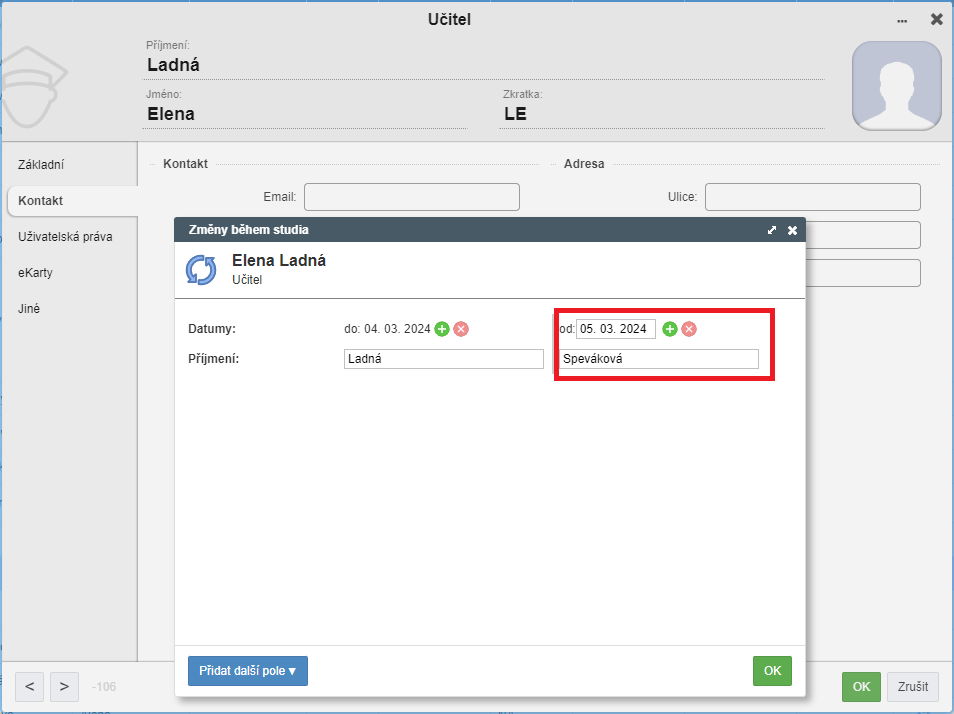The width and height of the screenshot is (954, 714).
Task: Click the Zrušit button
Action: click(913, 687)
